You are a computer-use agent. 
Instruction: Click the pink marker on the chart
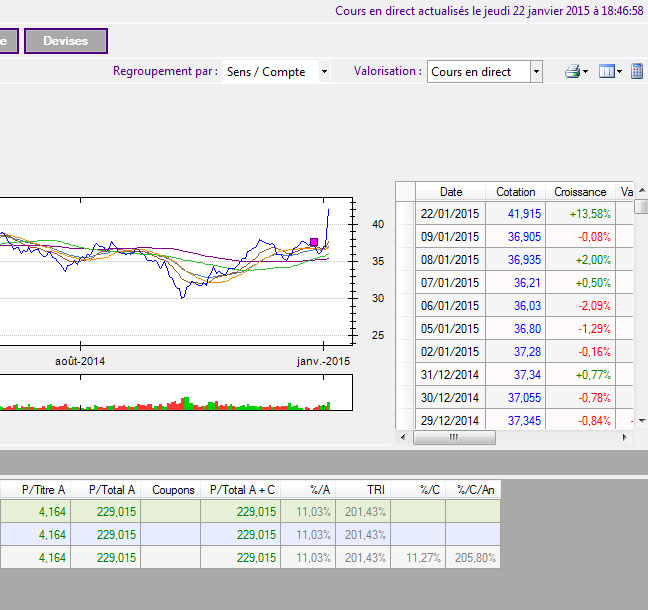click(x=314, y=242)
